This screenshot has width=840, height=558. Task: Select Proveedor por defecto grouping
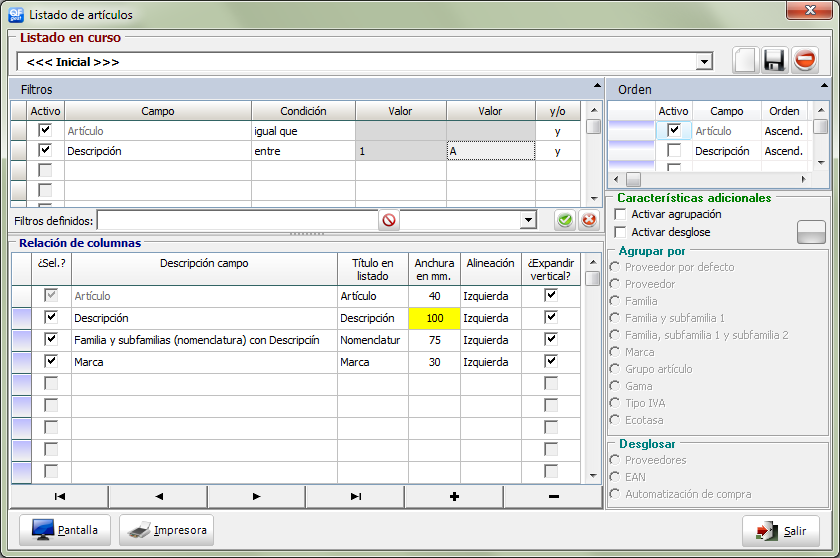pyautogui.click(x=615, y=267)
